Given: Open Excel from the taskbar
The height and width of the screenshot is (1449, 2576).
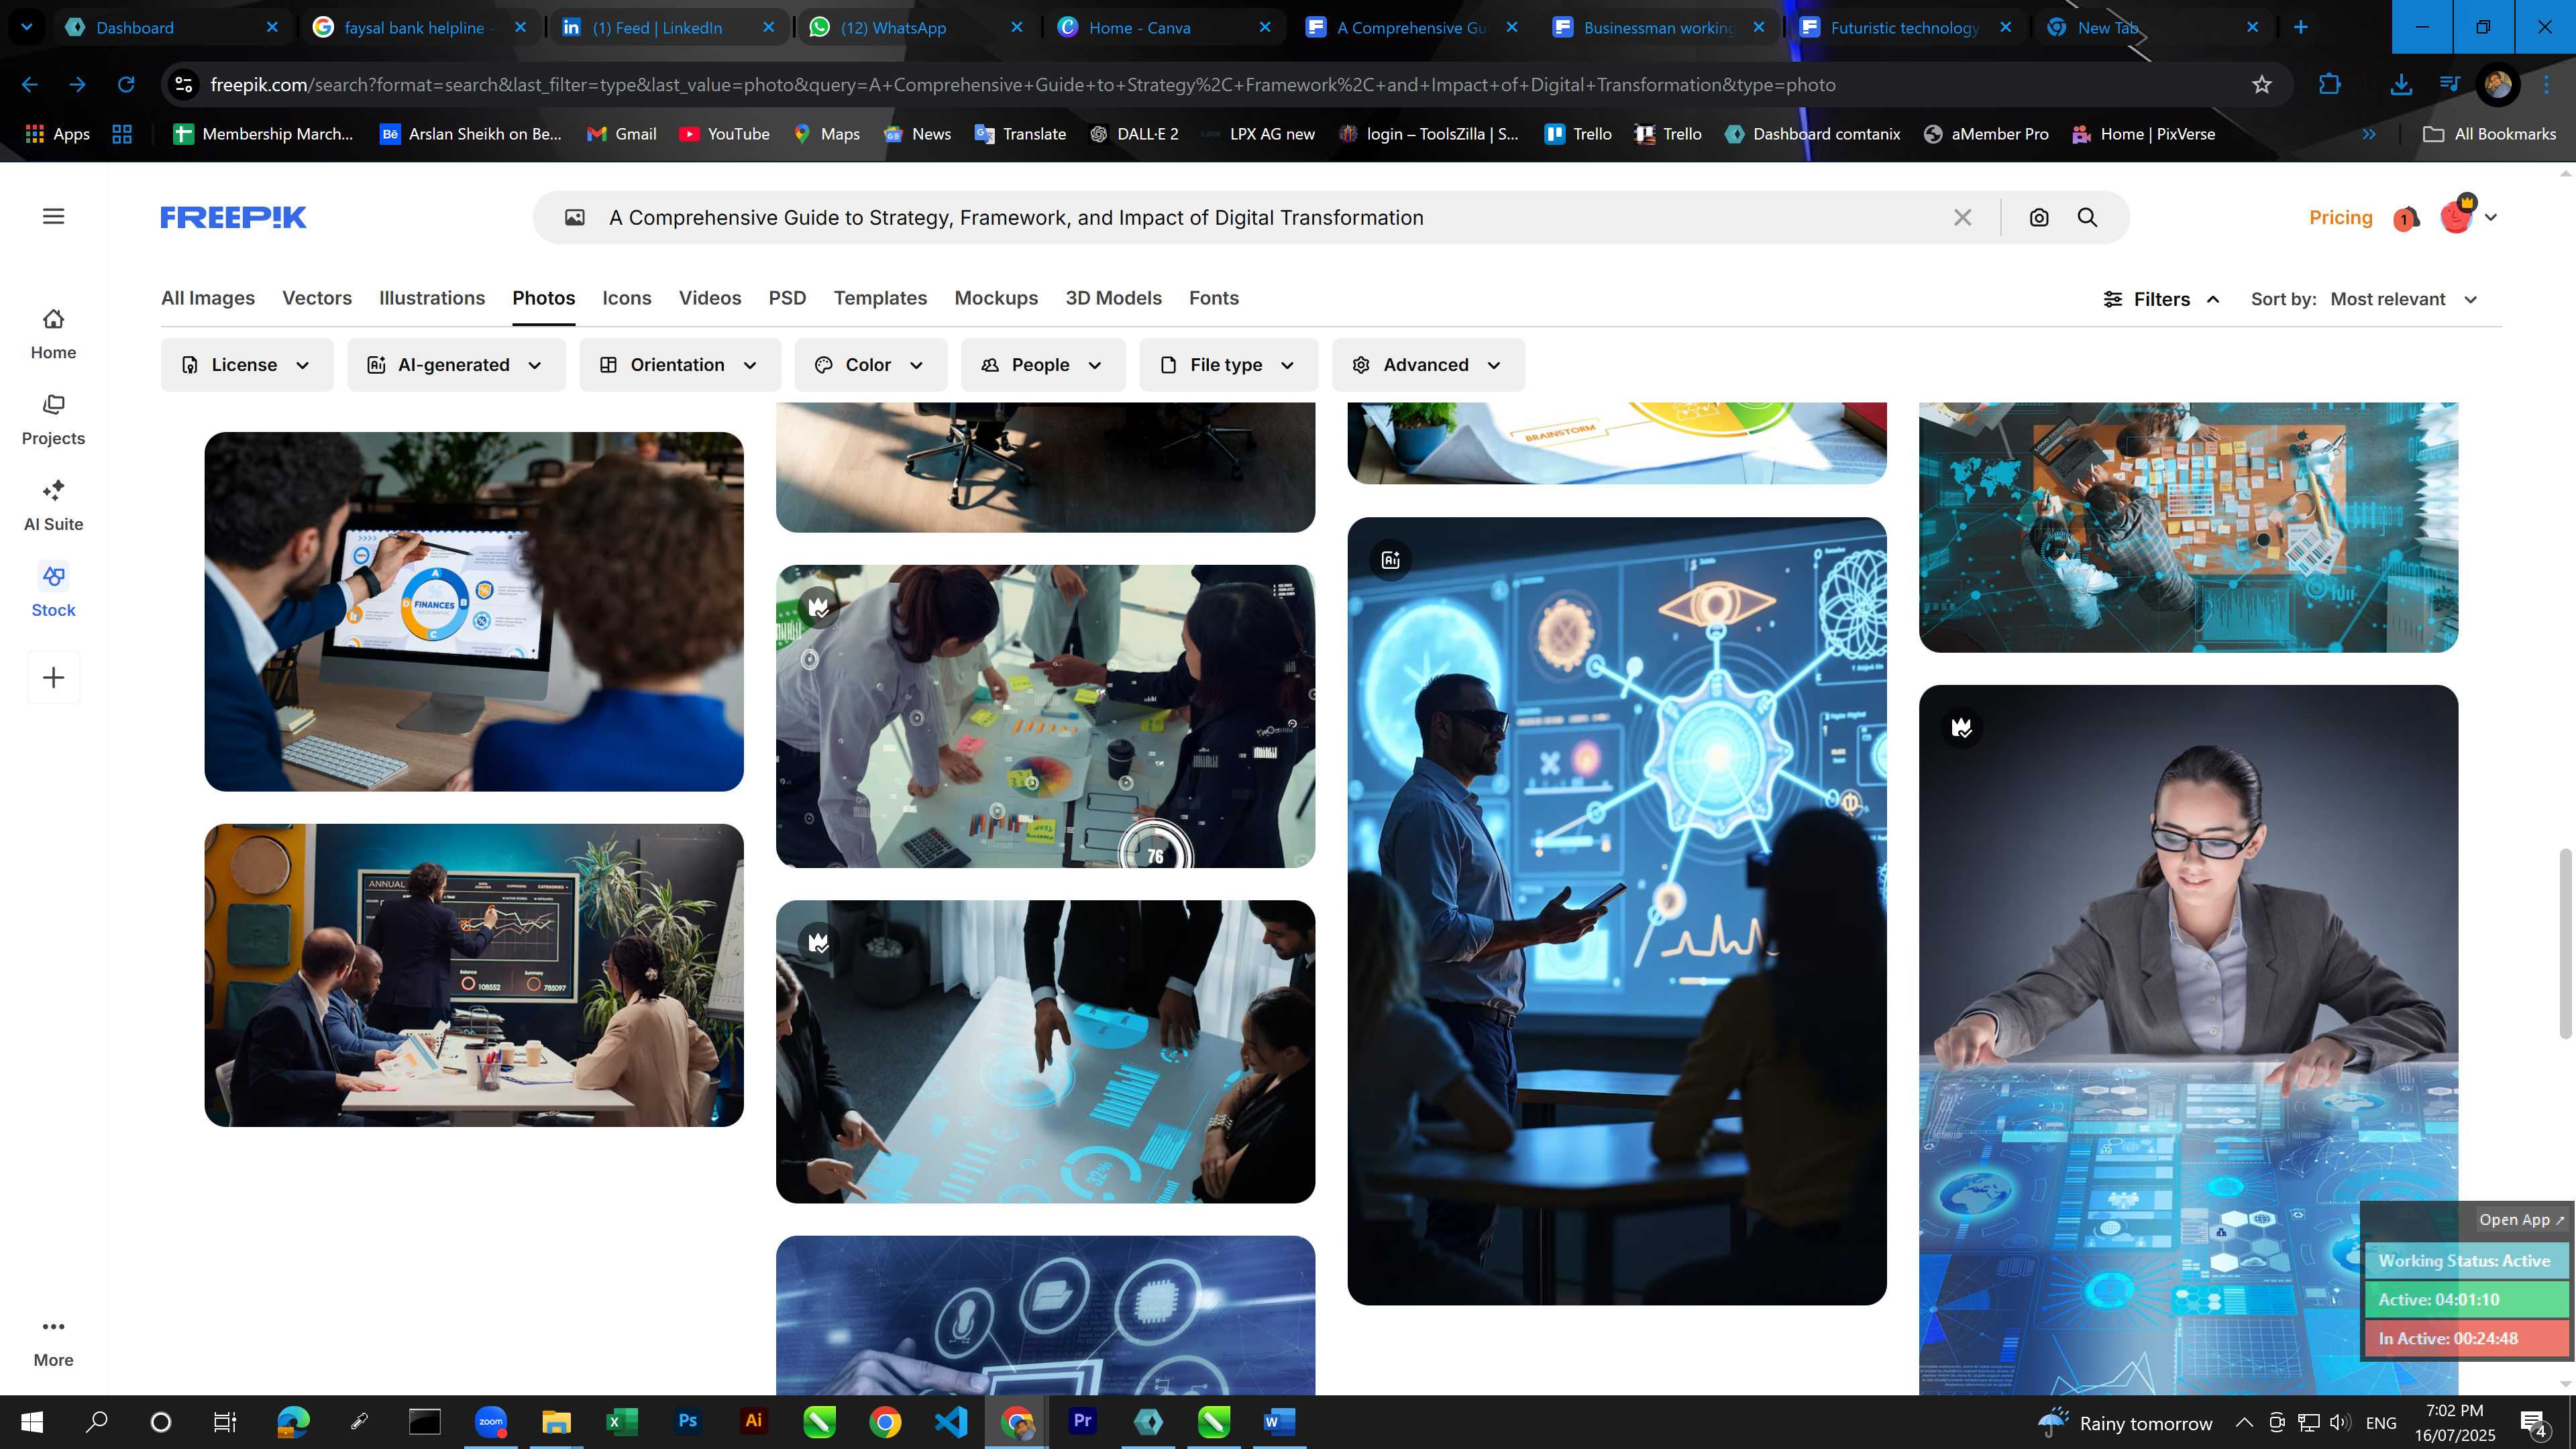Looking at the screenshot, I should [x=621, y=1421].
